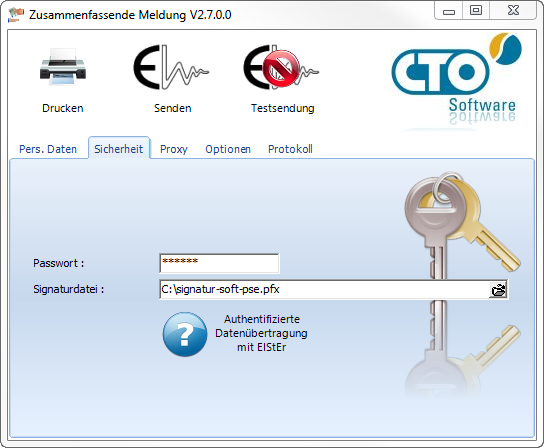Open the file browser for Signaturdatei
The height and width of the screenshot is (448, 544).
498,290
